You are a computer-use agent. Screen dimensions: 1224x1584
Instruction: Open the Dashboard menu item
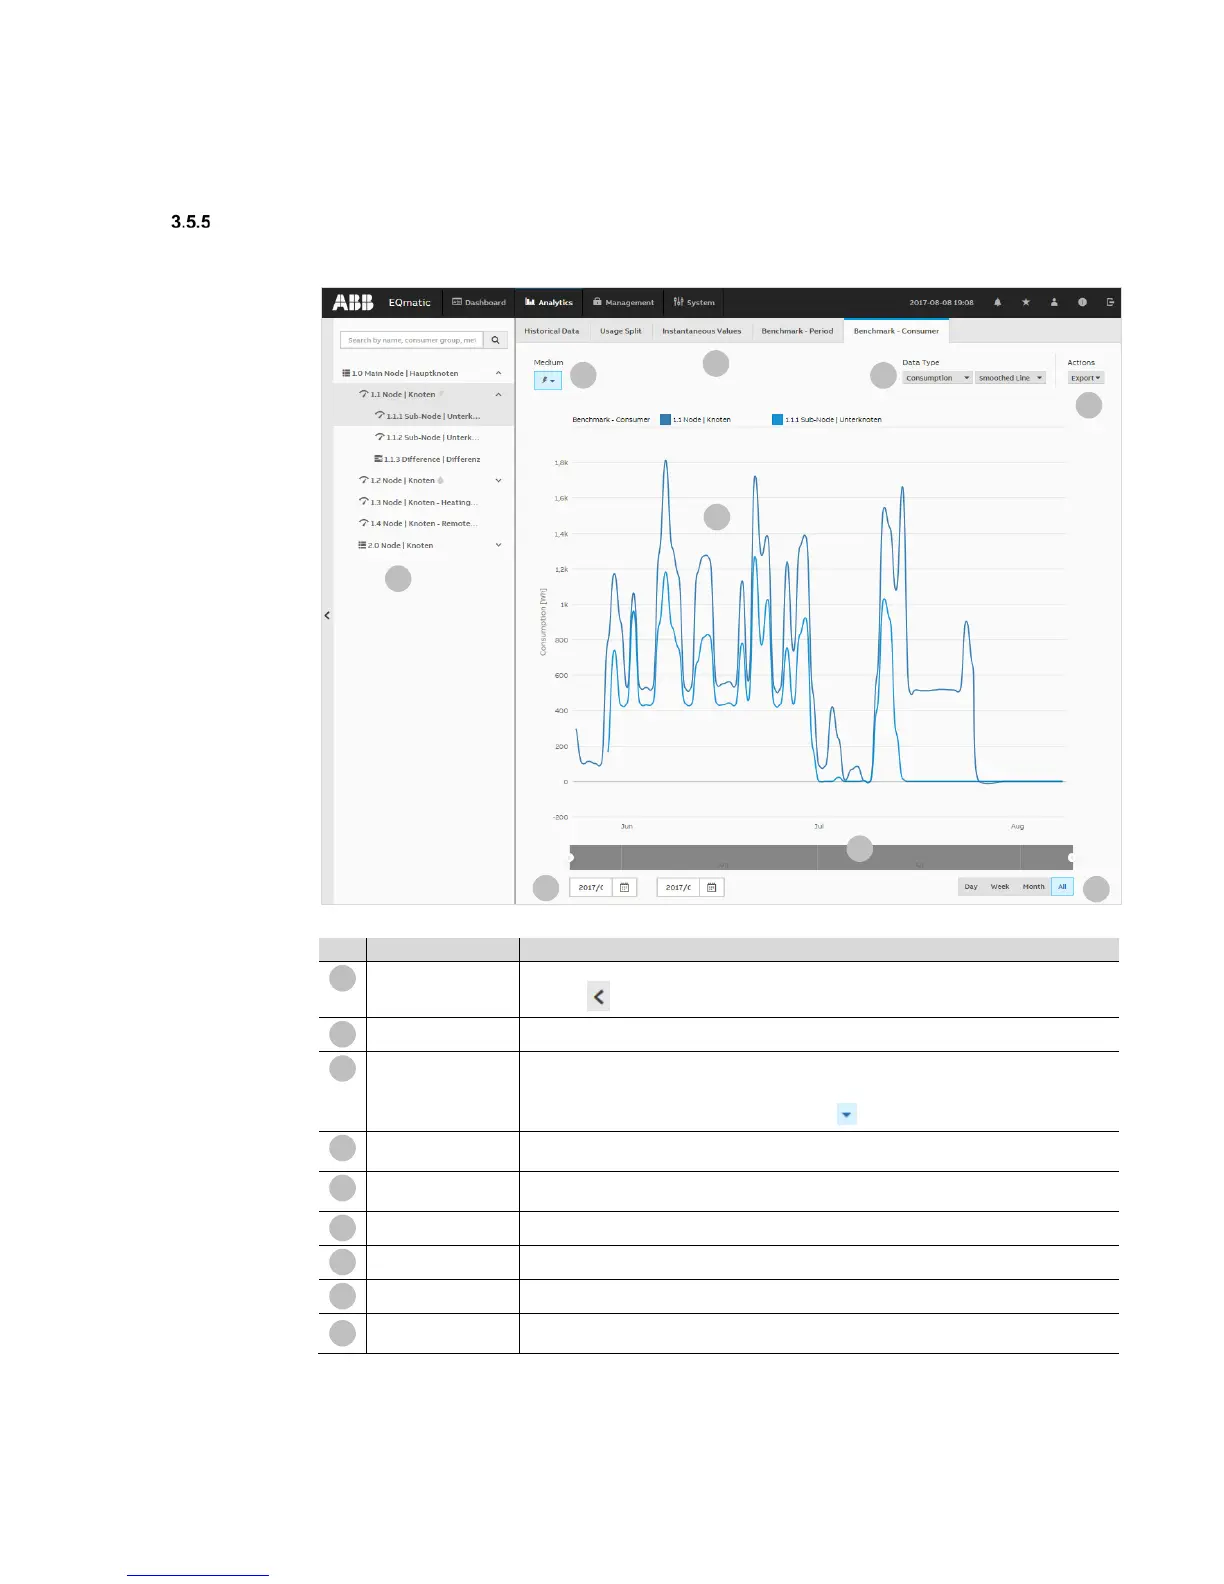[479, 302]
